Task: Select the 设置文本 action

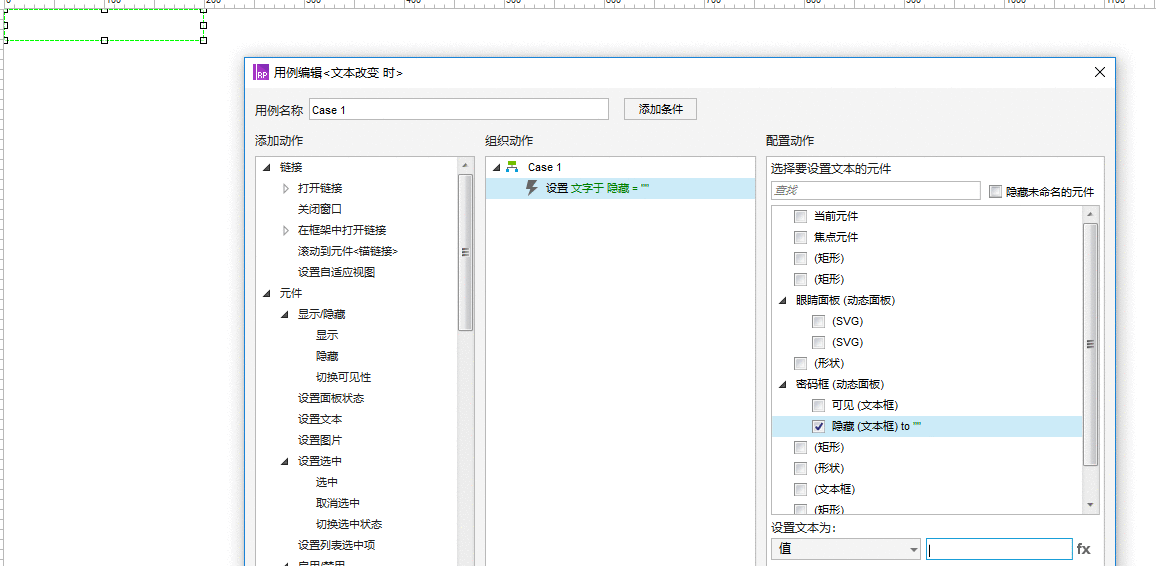Action: 320,419
